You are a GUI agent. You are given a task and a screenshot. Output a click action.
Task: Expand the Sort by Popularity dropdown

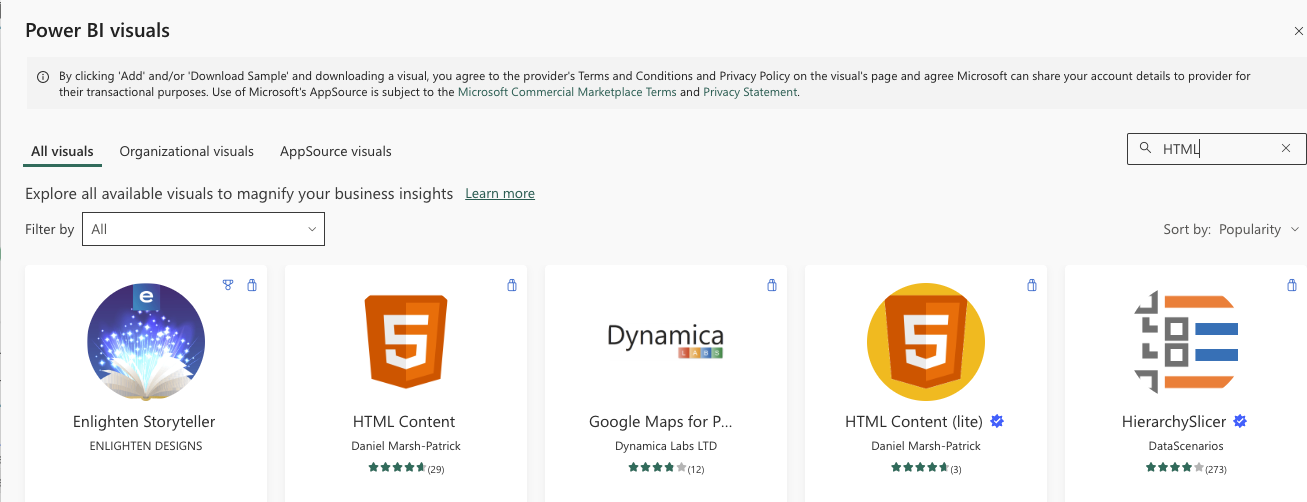coord(1257,229)
